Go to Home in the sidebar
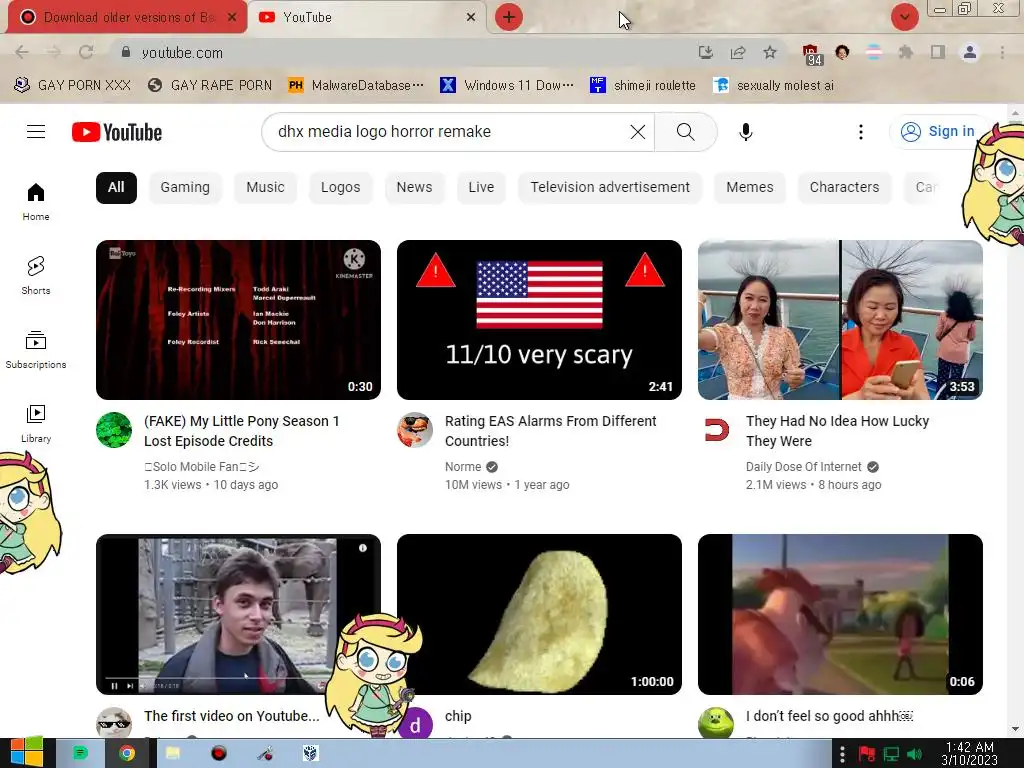 pos(36,202)
